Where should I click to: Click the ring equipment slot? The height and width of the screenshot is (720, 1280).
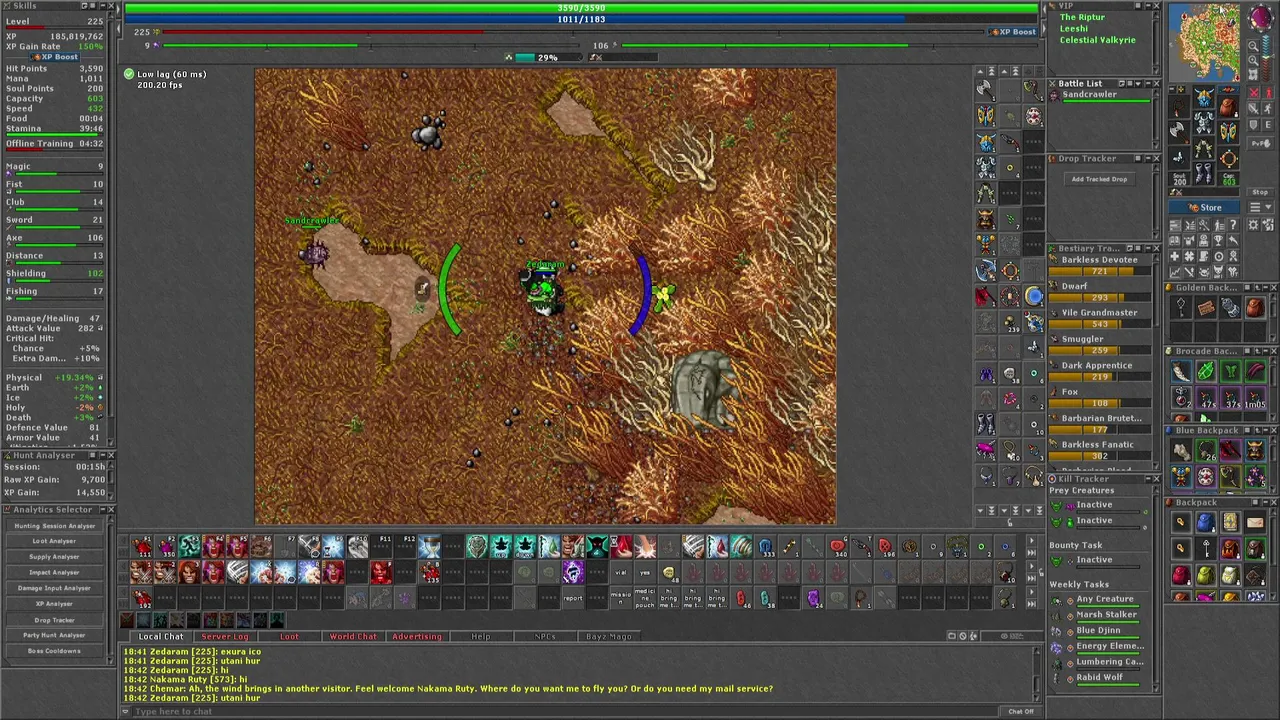1178,157
